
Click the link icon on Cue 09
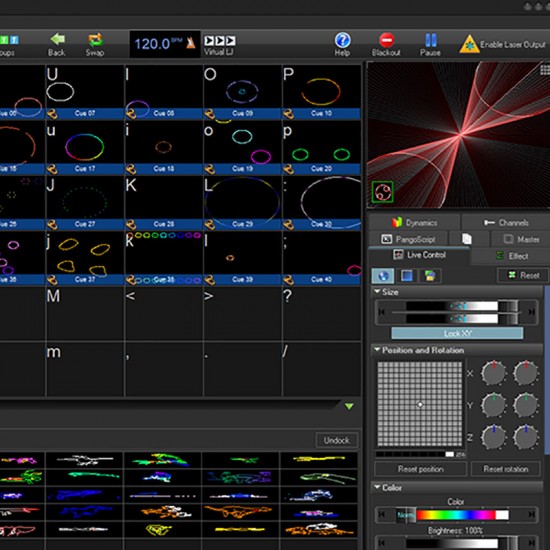pyautogui.click(x=209, y=114)
